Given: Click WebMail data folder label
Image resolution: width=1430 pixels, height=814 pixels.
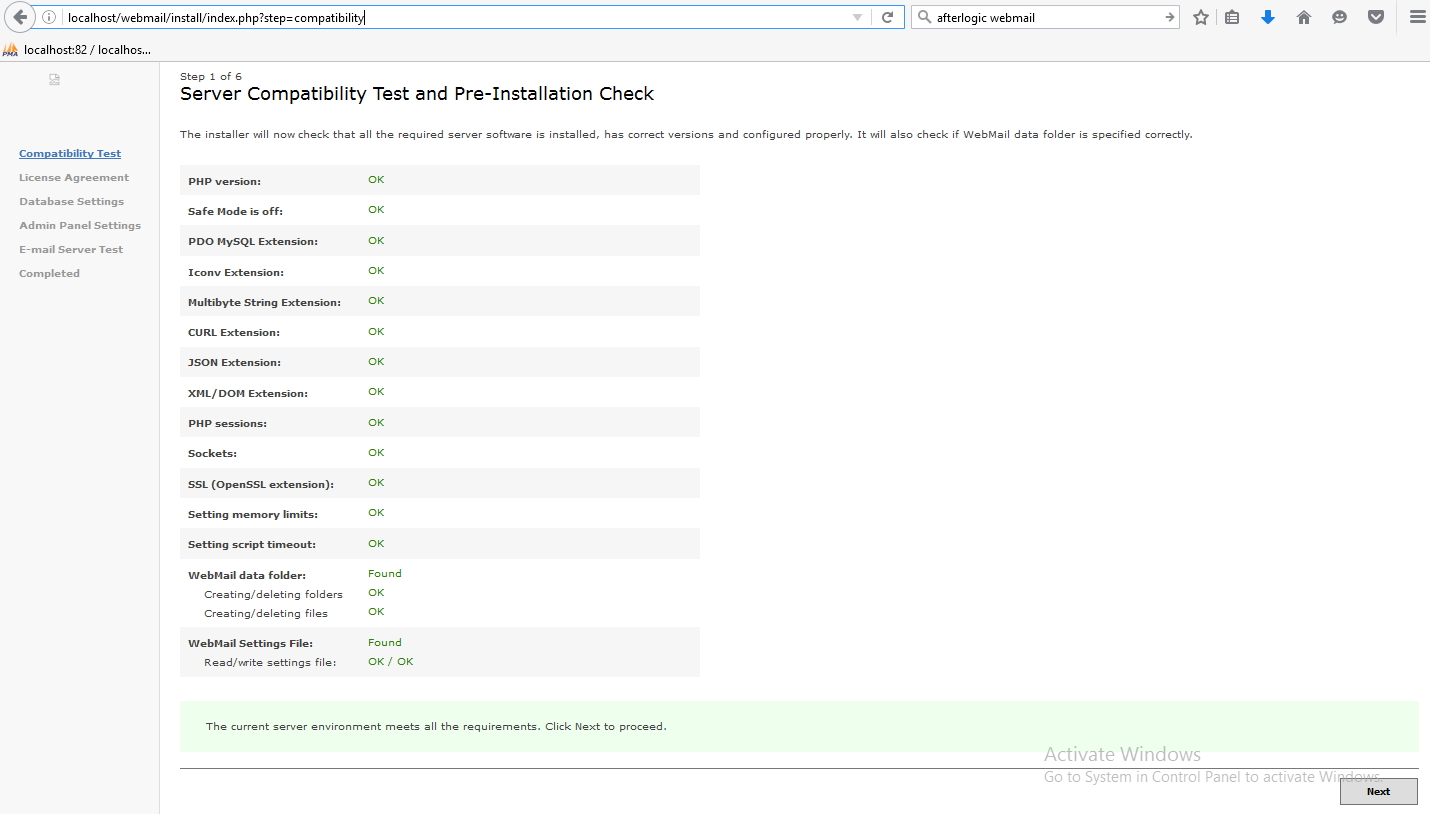Looking at the screenshot, I should coord(247,575).
